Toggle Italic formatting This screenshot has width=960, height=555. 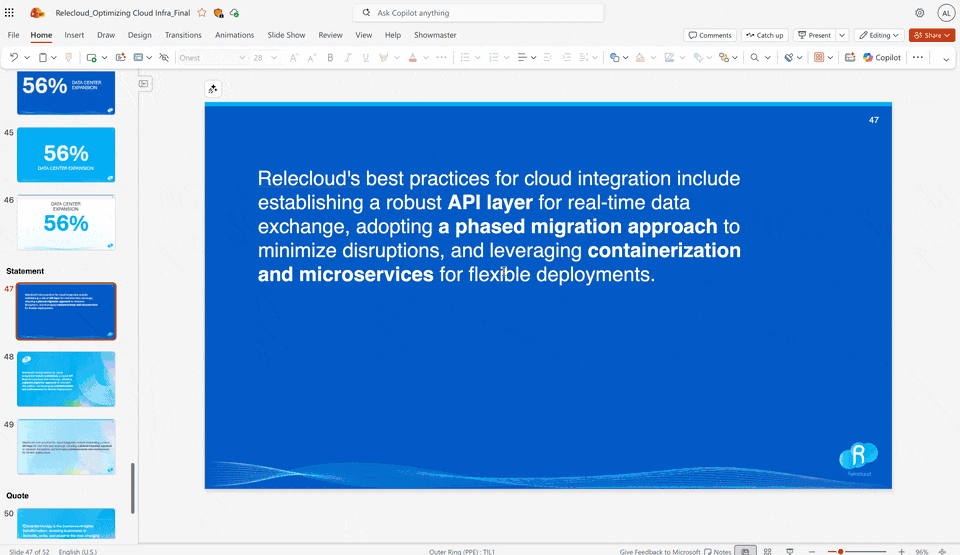tap(348, 58)
